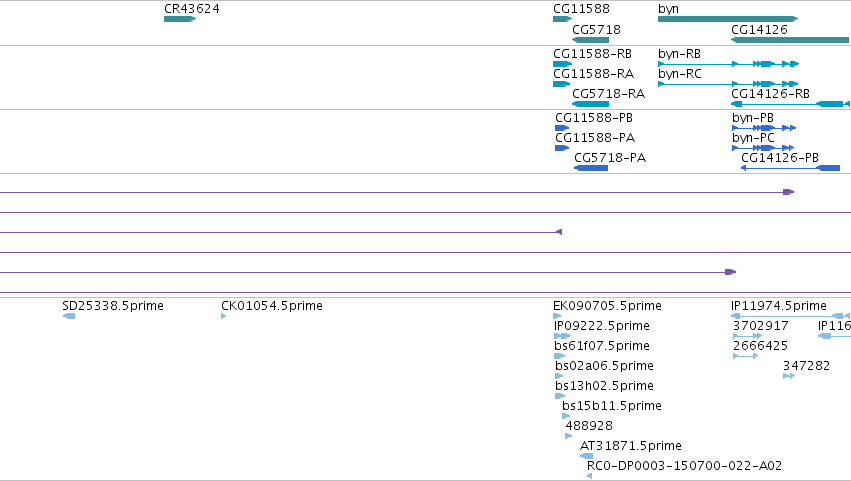Click the blue CG5718-PA protein bar
This screenshot has width=851, height=481.
(x=591, y=168)
